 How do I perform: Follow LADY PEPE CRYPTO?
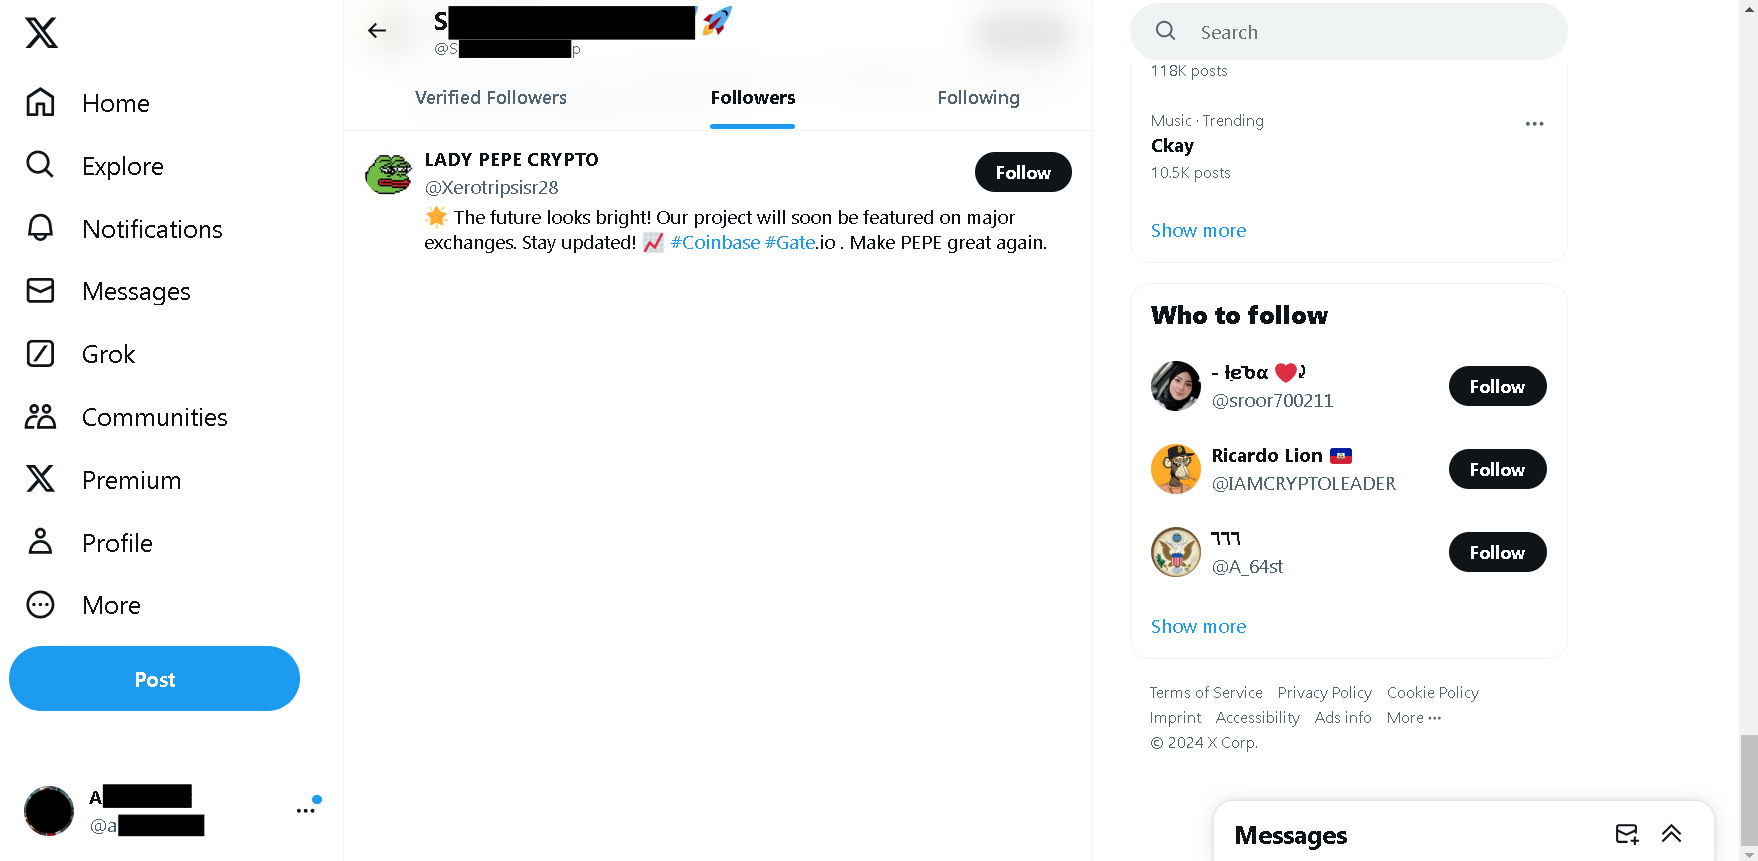(1022, 172)
